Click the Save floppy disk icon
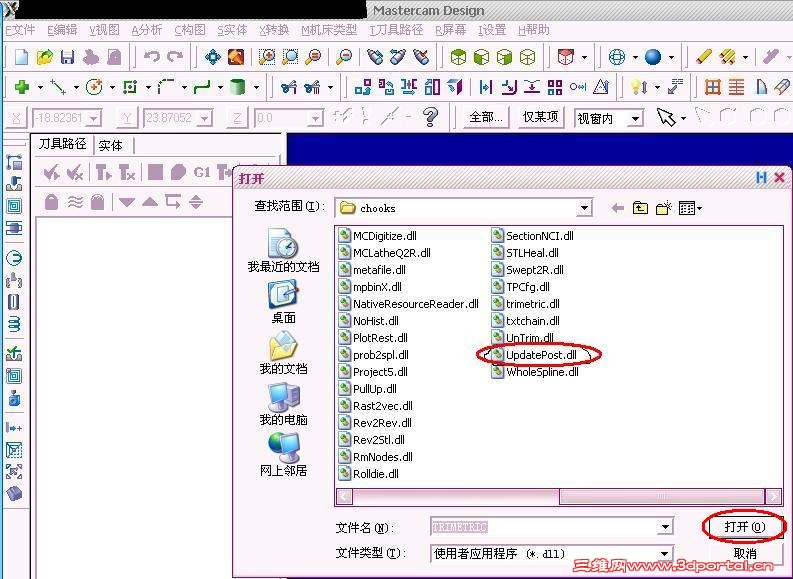Image resolution: width=793 pixels, height=579 pixels. (67, 57)
